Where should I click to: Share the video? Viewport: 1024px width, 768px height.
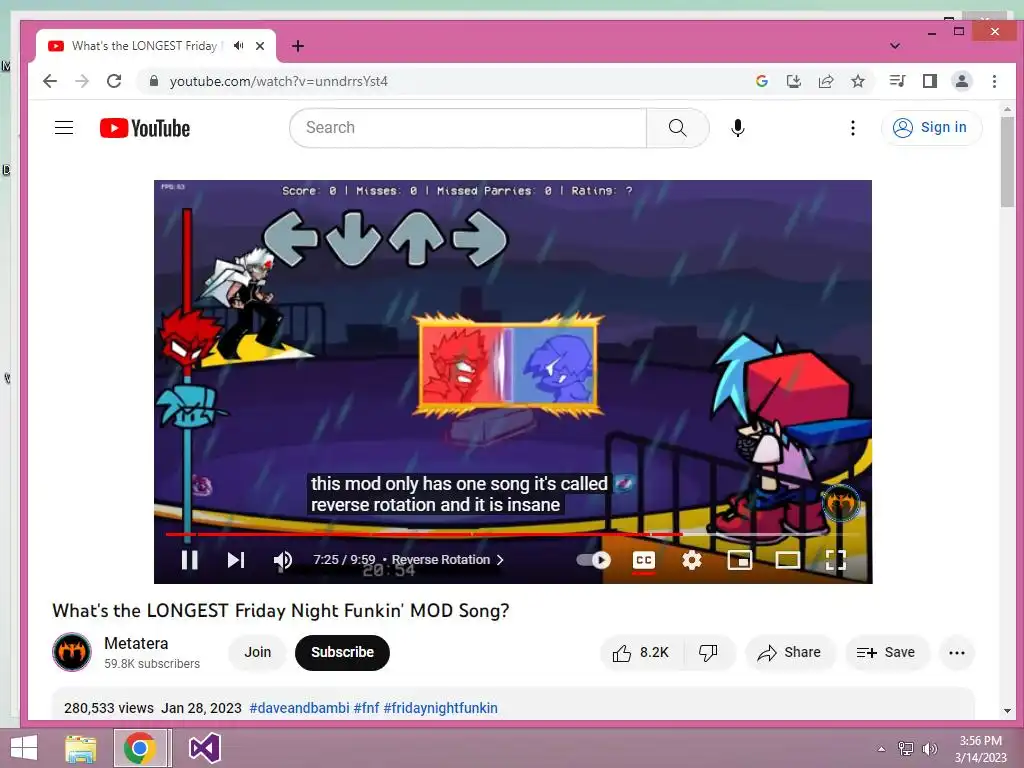point(789,652)
